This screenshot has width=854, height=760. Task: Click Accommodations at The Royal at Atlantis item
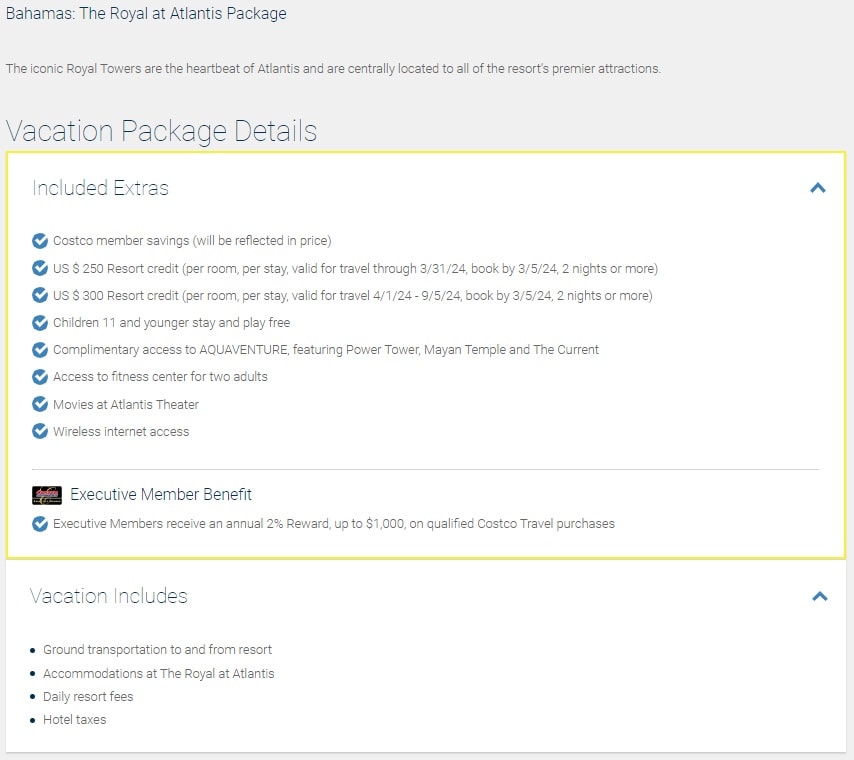click(158, 673)
